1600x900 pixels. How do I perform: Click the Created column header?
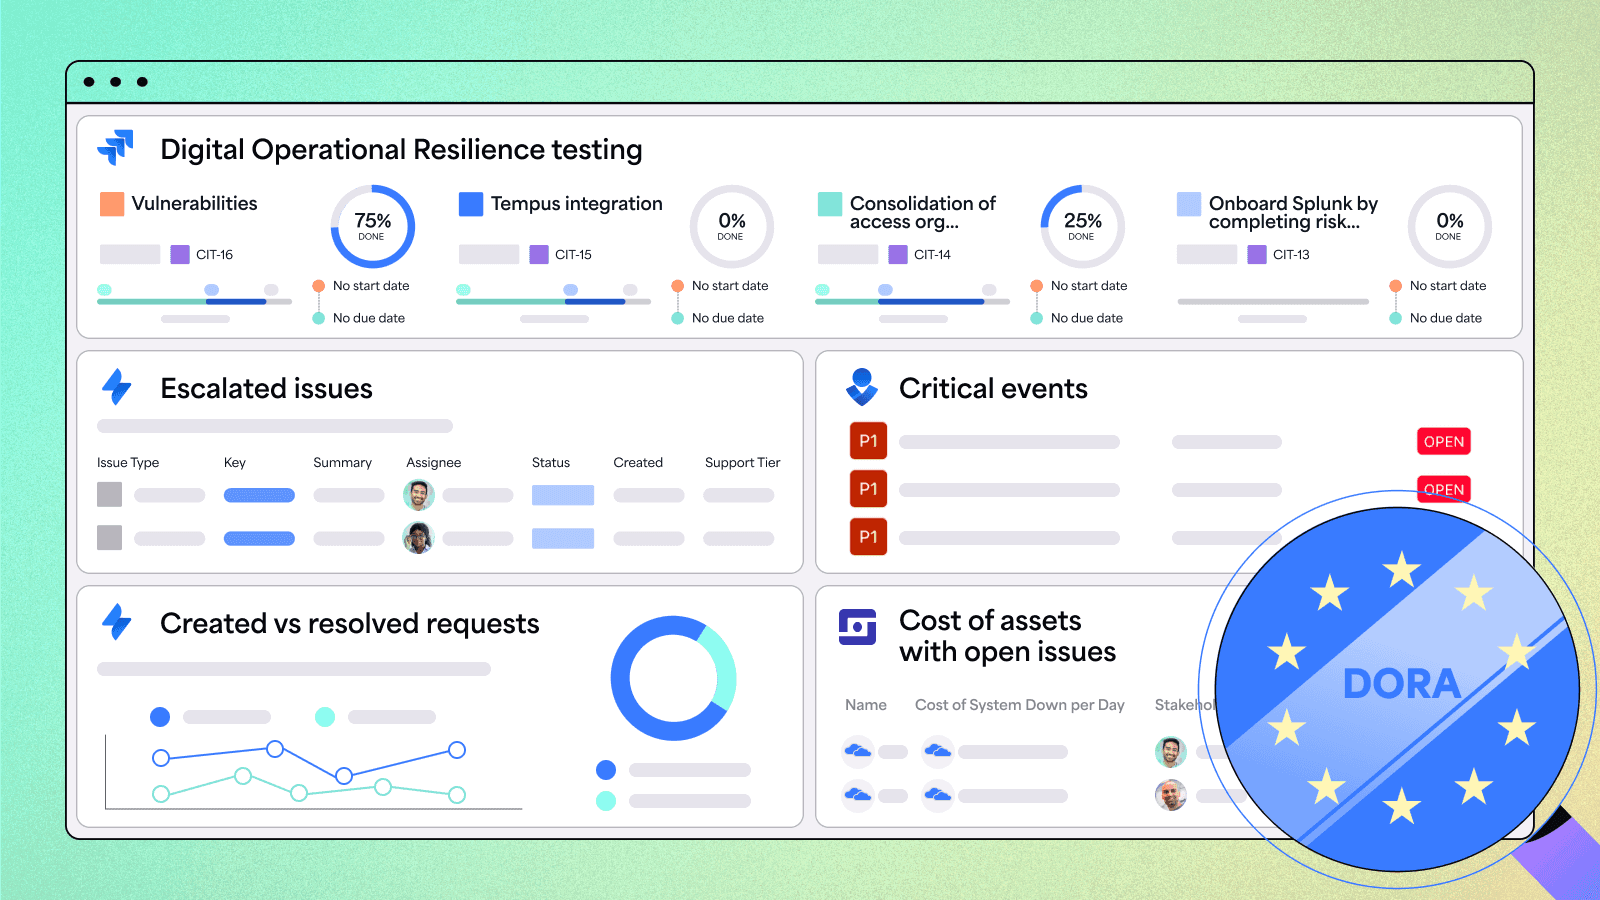[638, 462]
